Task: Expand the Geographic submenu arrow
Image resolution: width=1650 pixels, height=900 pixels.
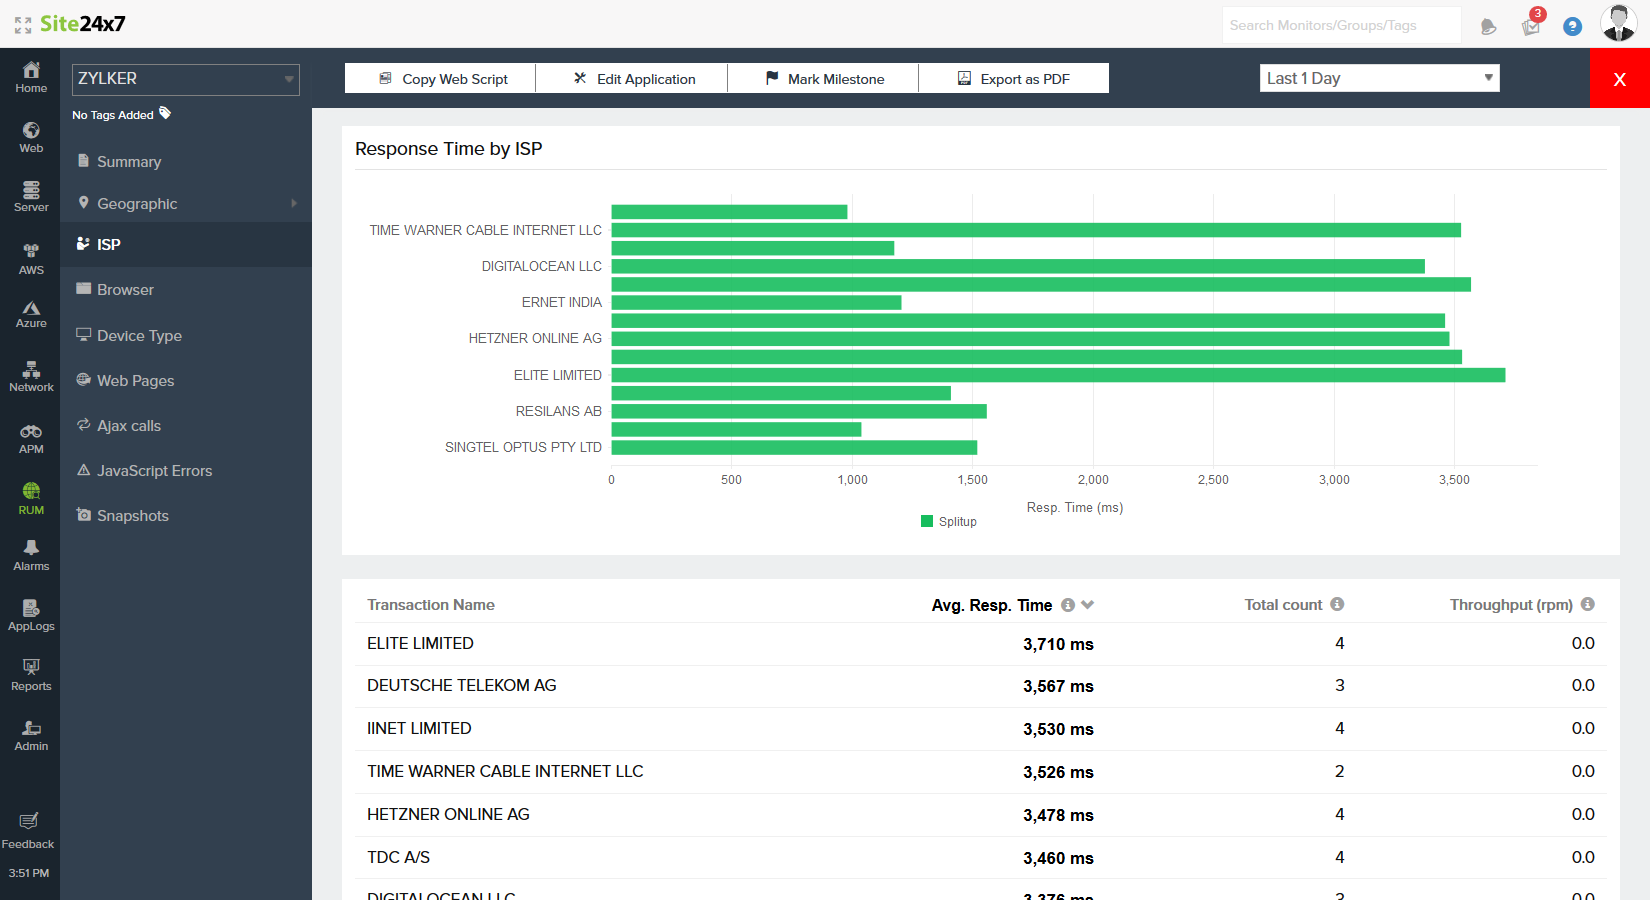Action: pyautogui.click(x=294, y=203)
